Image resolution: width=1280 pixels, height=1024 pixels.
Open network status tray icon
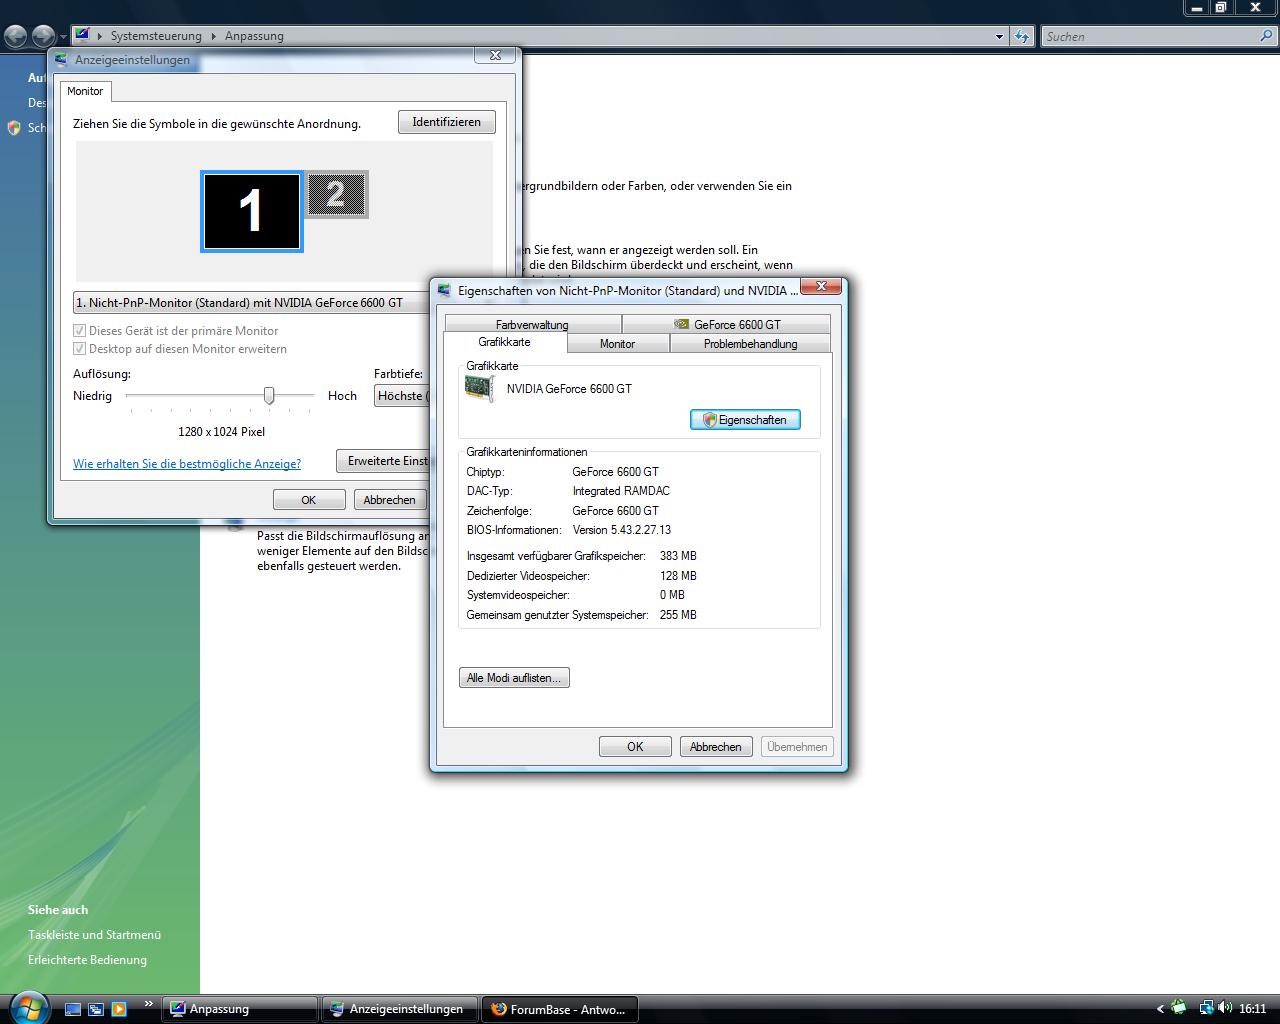pyautogui.click(x=1206, y=1008)
